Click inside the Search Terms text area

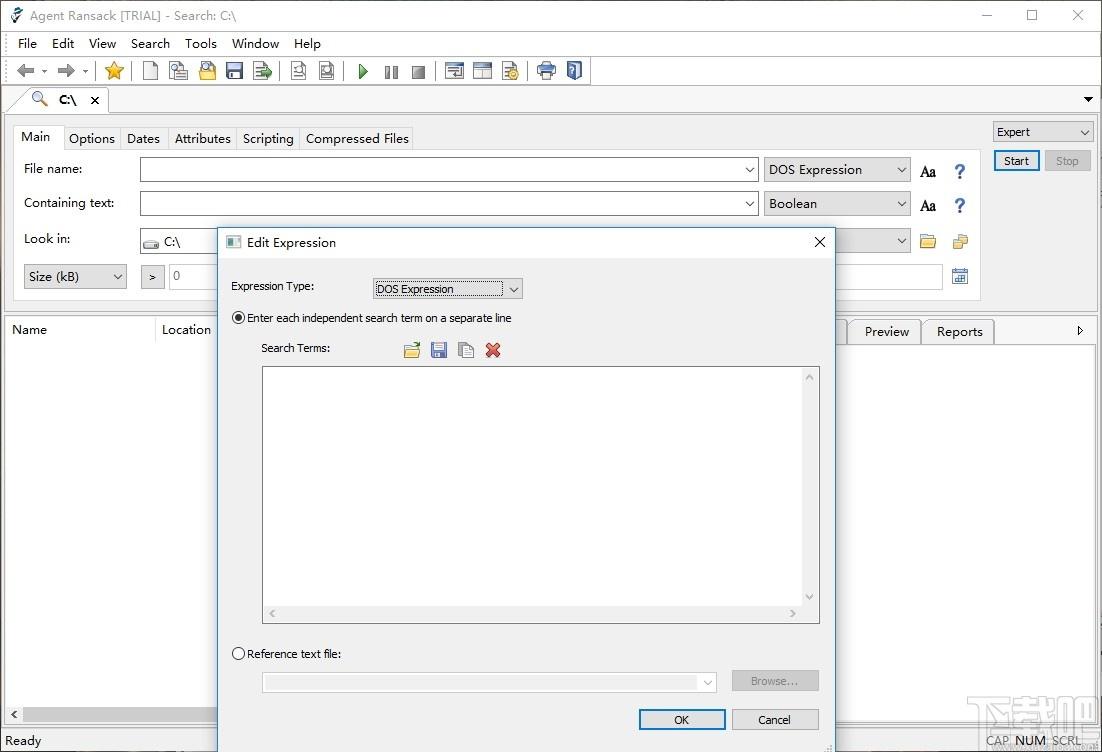click(x=533, y=486)
